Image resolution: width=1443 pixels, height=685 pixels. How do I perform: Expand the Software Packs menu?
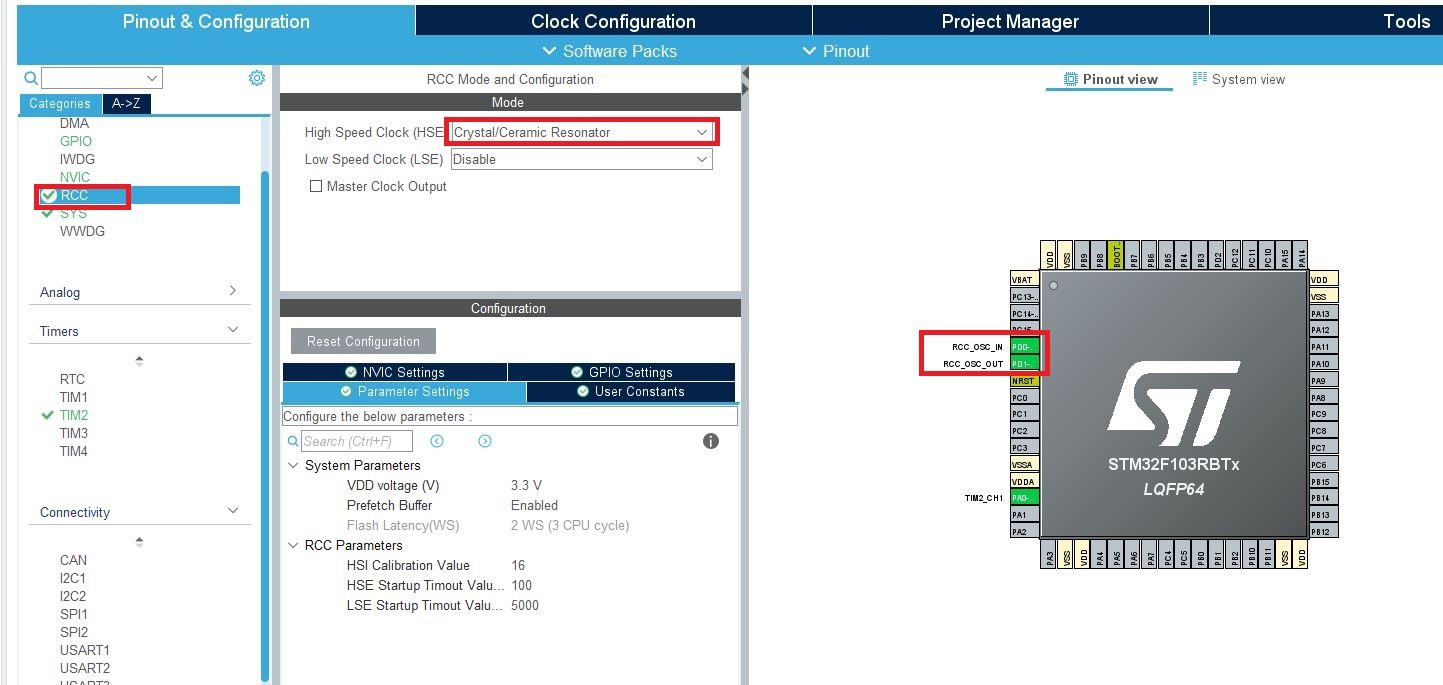click(609, 51)
